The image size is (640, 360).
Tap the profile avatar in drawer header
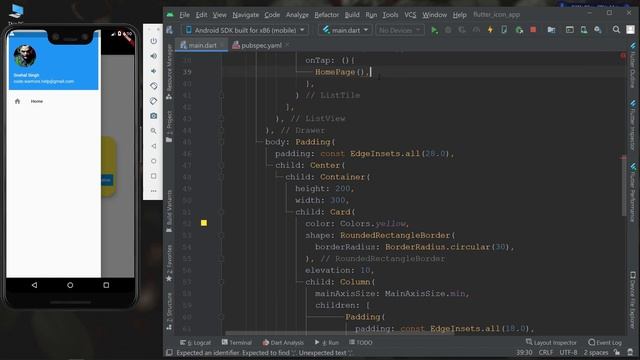coord(25,56)
